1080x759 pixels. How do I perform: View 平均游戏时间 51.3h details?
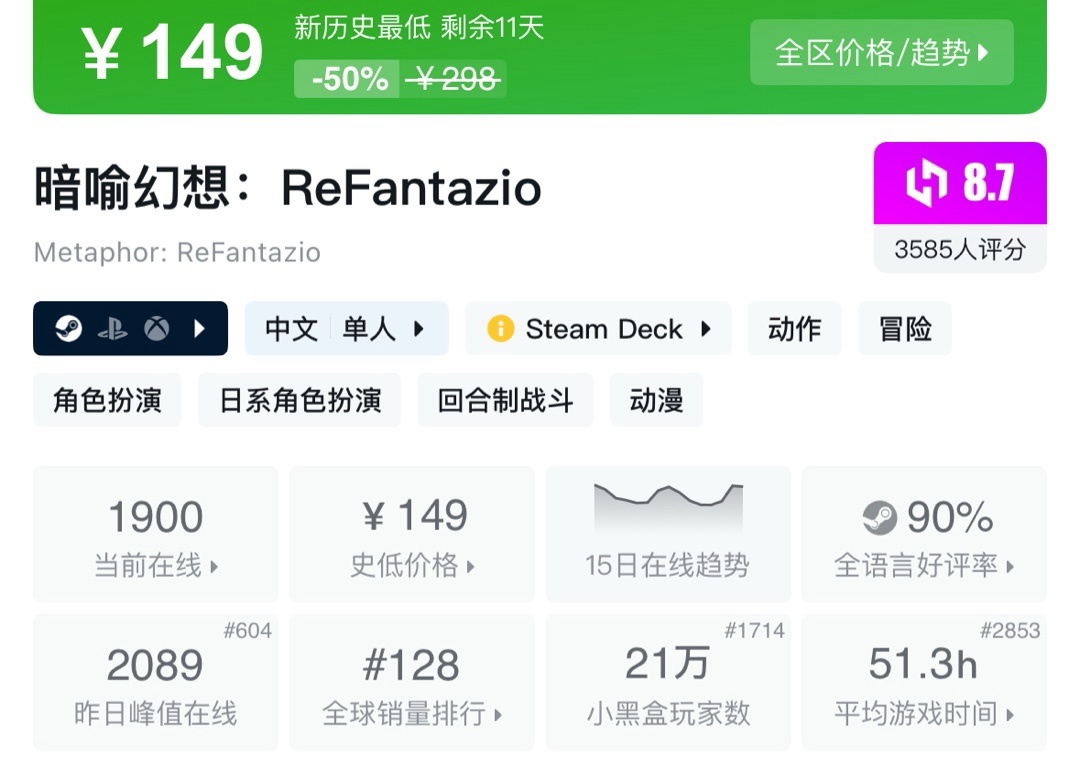pos(924,683)
